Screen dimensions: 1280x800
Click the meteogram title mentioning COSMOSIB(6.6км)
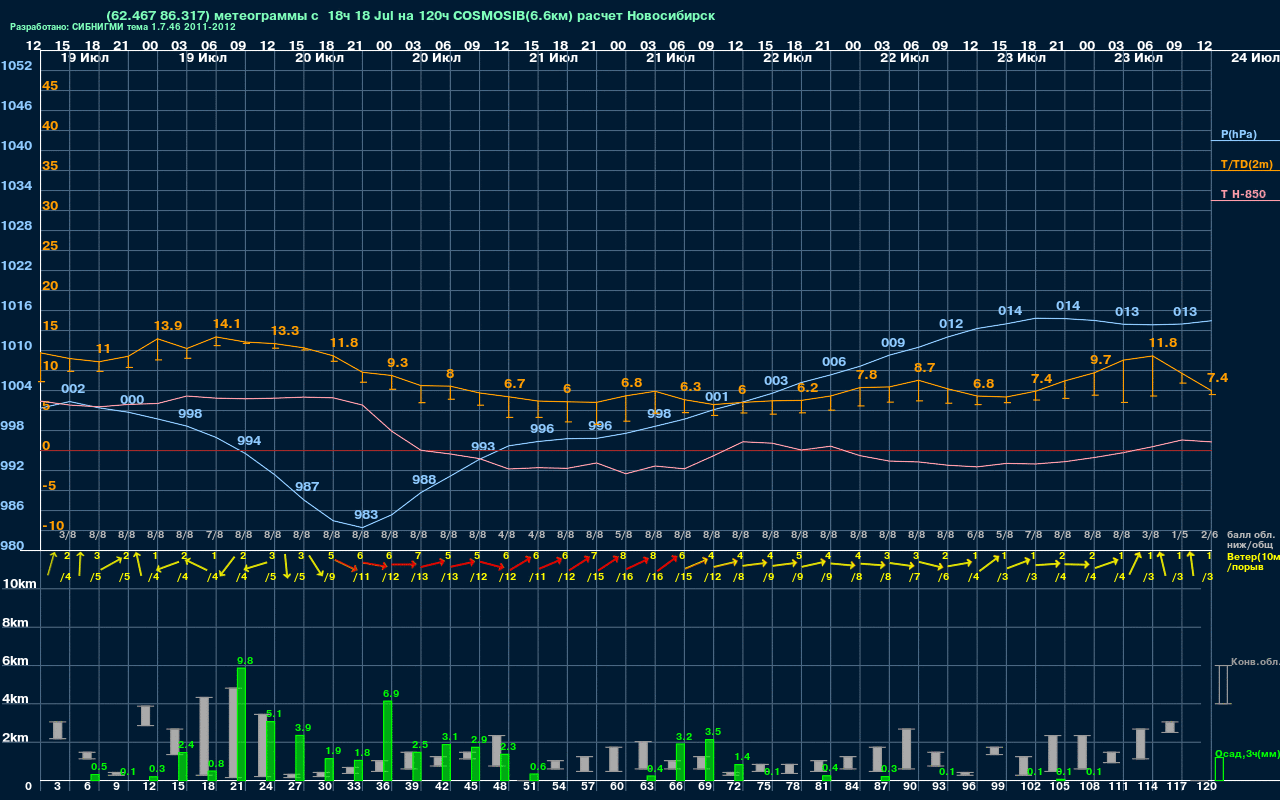coord(410,16)
